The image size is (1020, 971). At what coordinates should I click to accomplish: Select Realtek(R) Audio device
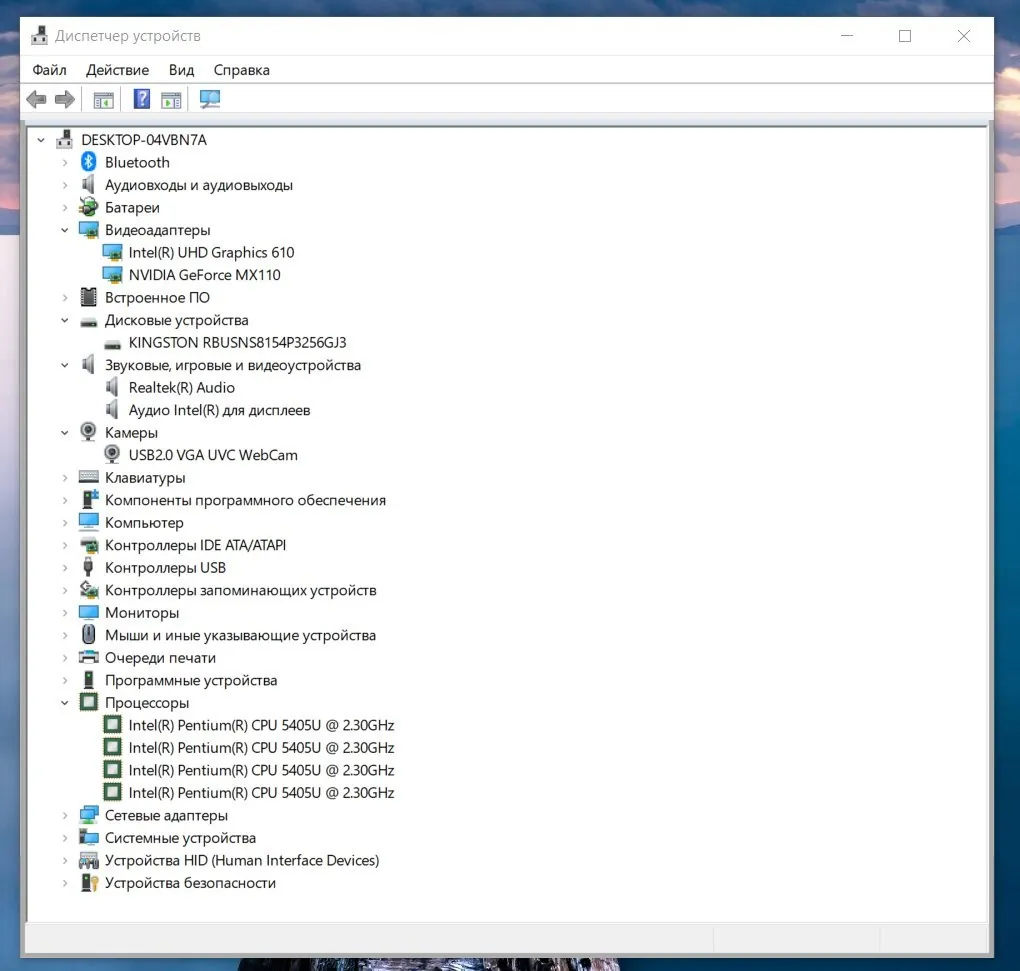pos(181,388)
